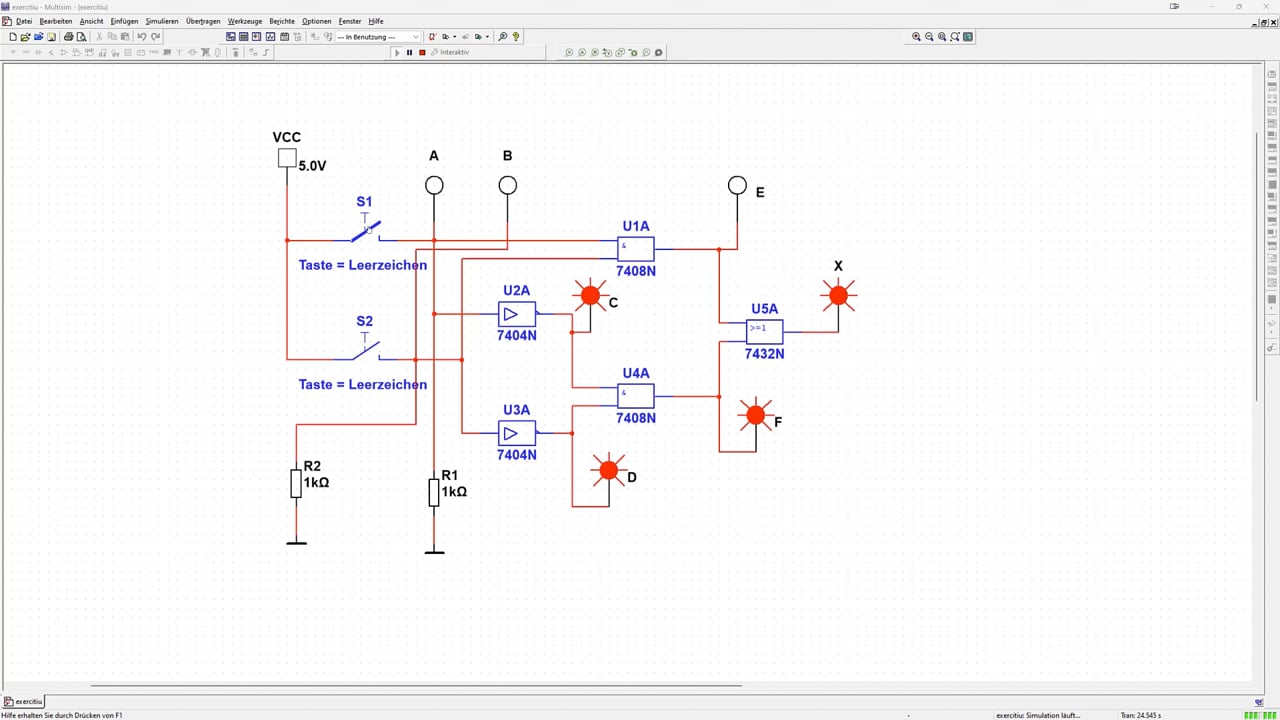
Task: Click the horizontal scrollbar under canvas
Action: [416, 686]
